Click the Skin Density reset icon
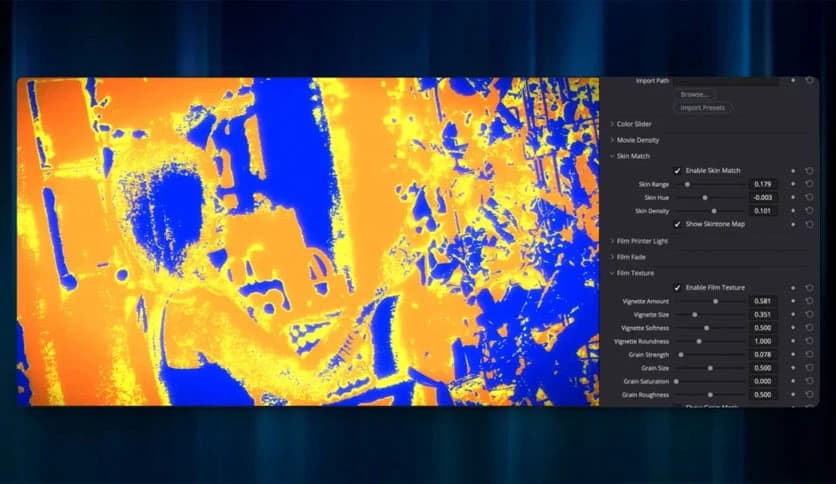The width and height of the screenshot is (836, 484). 808,211
